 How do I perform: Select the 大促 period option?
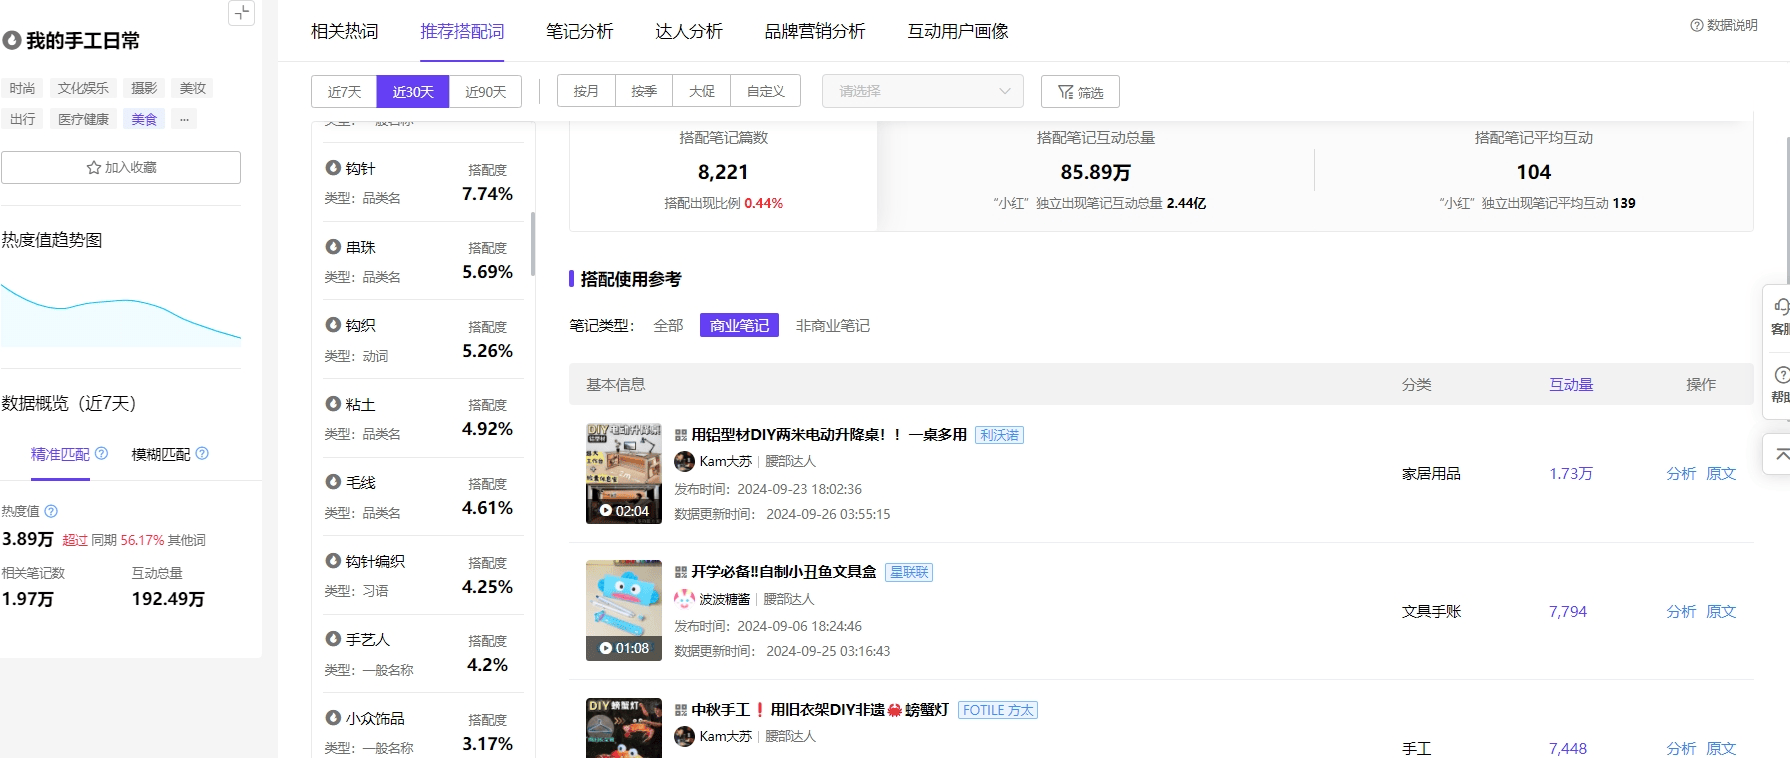[702, 92]
